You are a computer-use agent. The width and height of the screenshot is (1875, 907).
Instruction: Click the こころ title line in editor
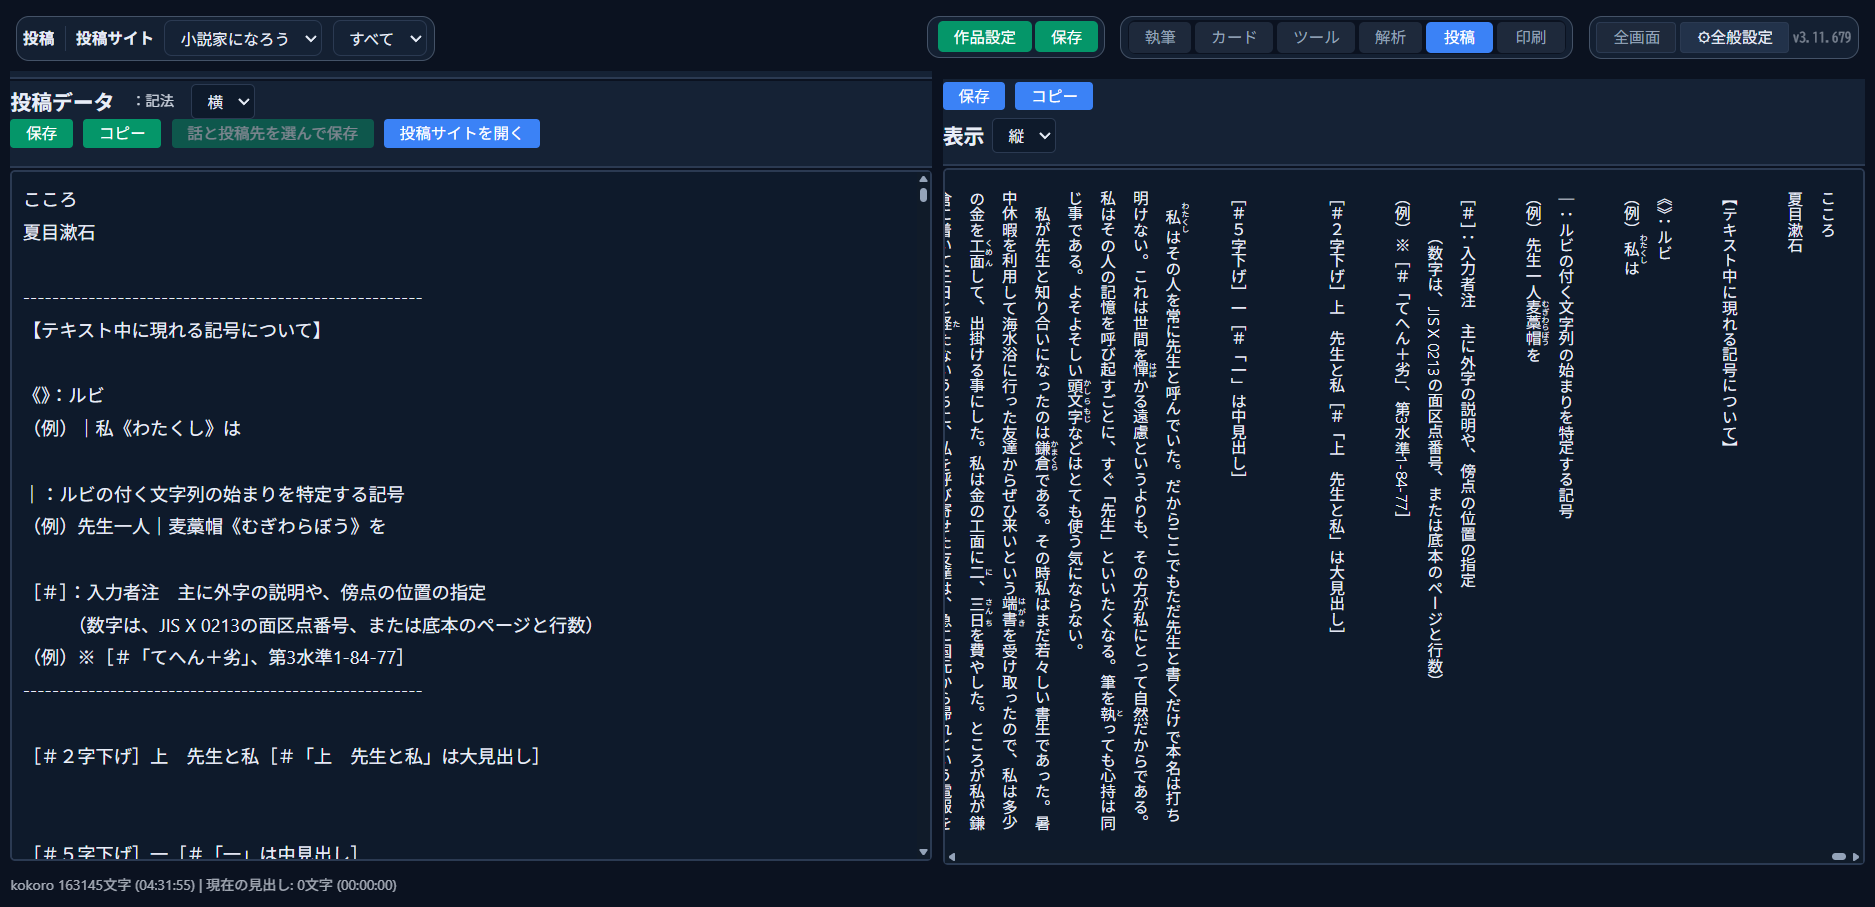tap(50, 200)
